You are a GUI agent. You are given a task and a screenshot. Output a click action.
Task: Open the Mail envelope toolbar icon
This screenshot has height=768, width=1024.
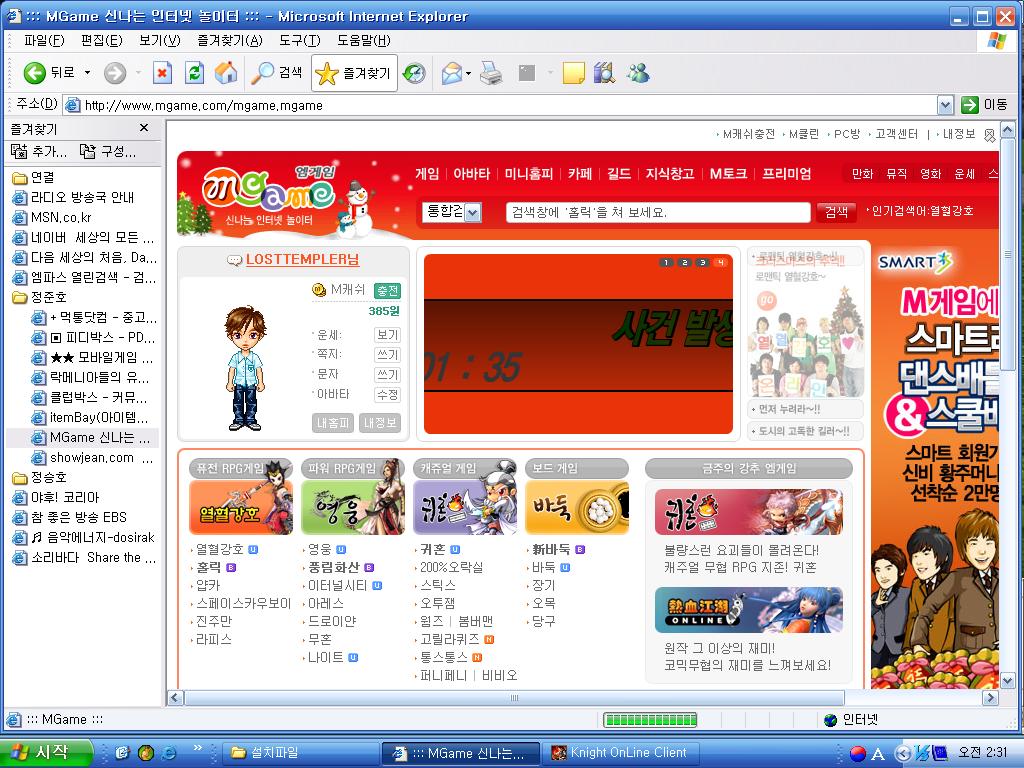pos(452,72)
